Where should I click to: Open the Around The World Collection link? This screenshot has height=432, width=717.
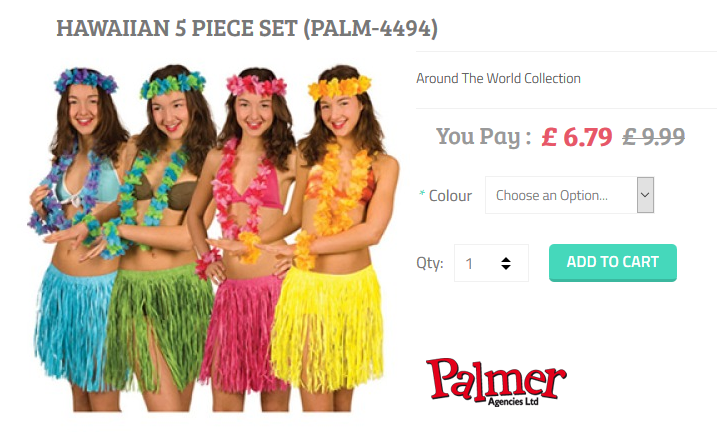(x=498, y=79)
